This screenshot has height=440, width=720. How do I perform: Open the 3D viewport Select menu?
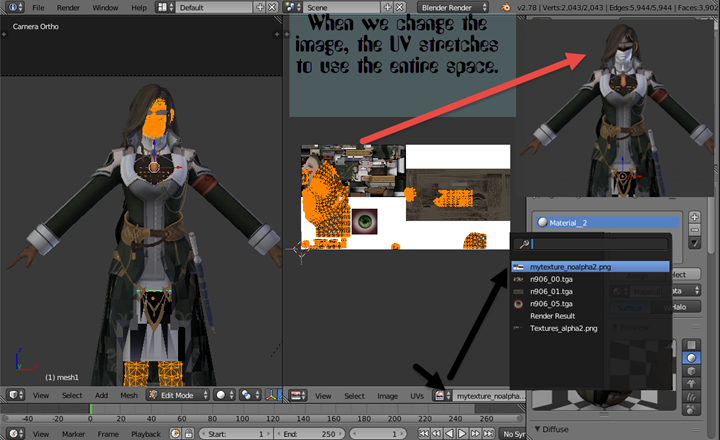pos(72,395)
